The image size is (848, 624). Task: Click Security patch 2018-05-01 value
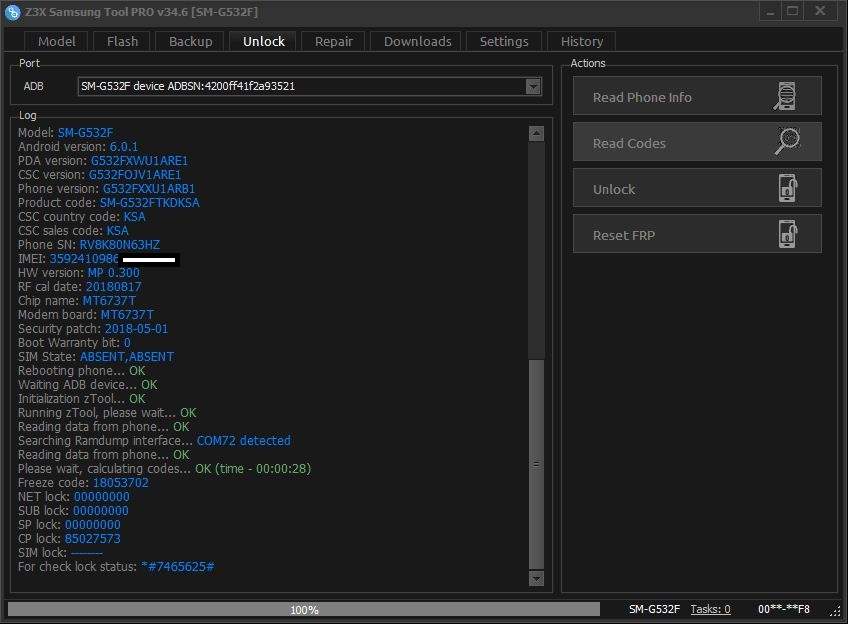coord(136,329)
